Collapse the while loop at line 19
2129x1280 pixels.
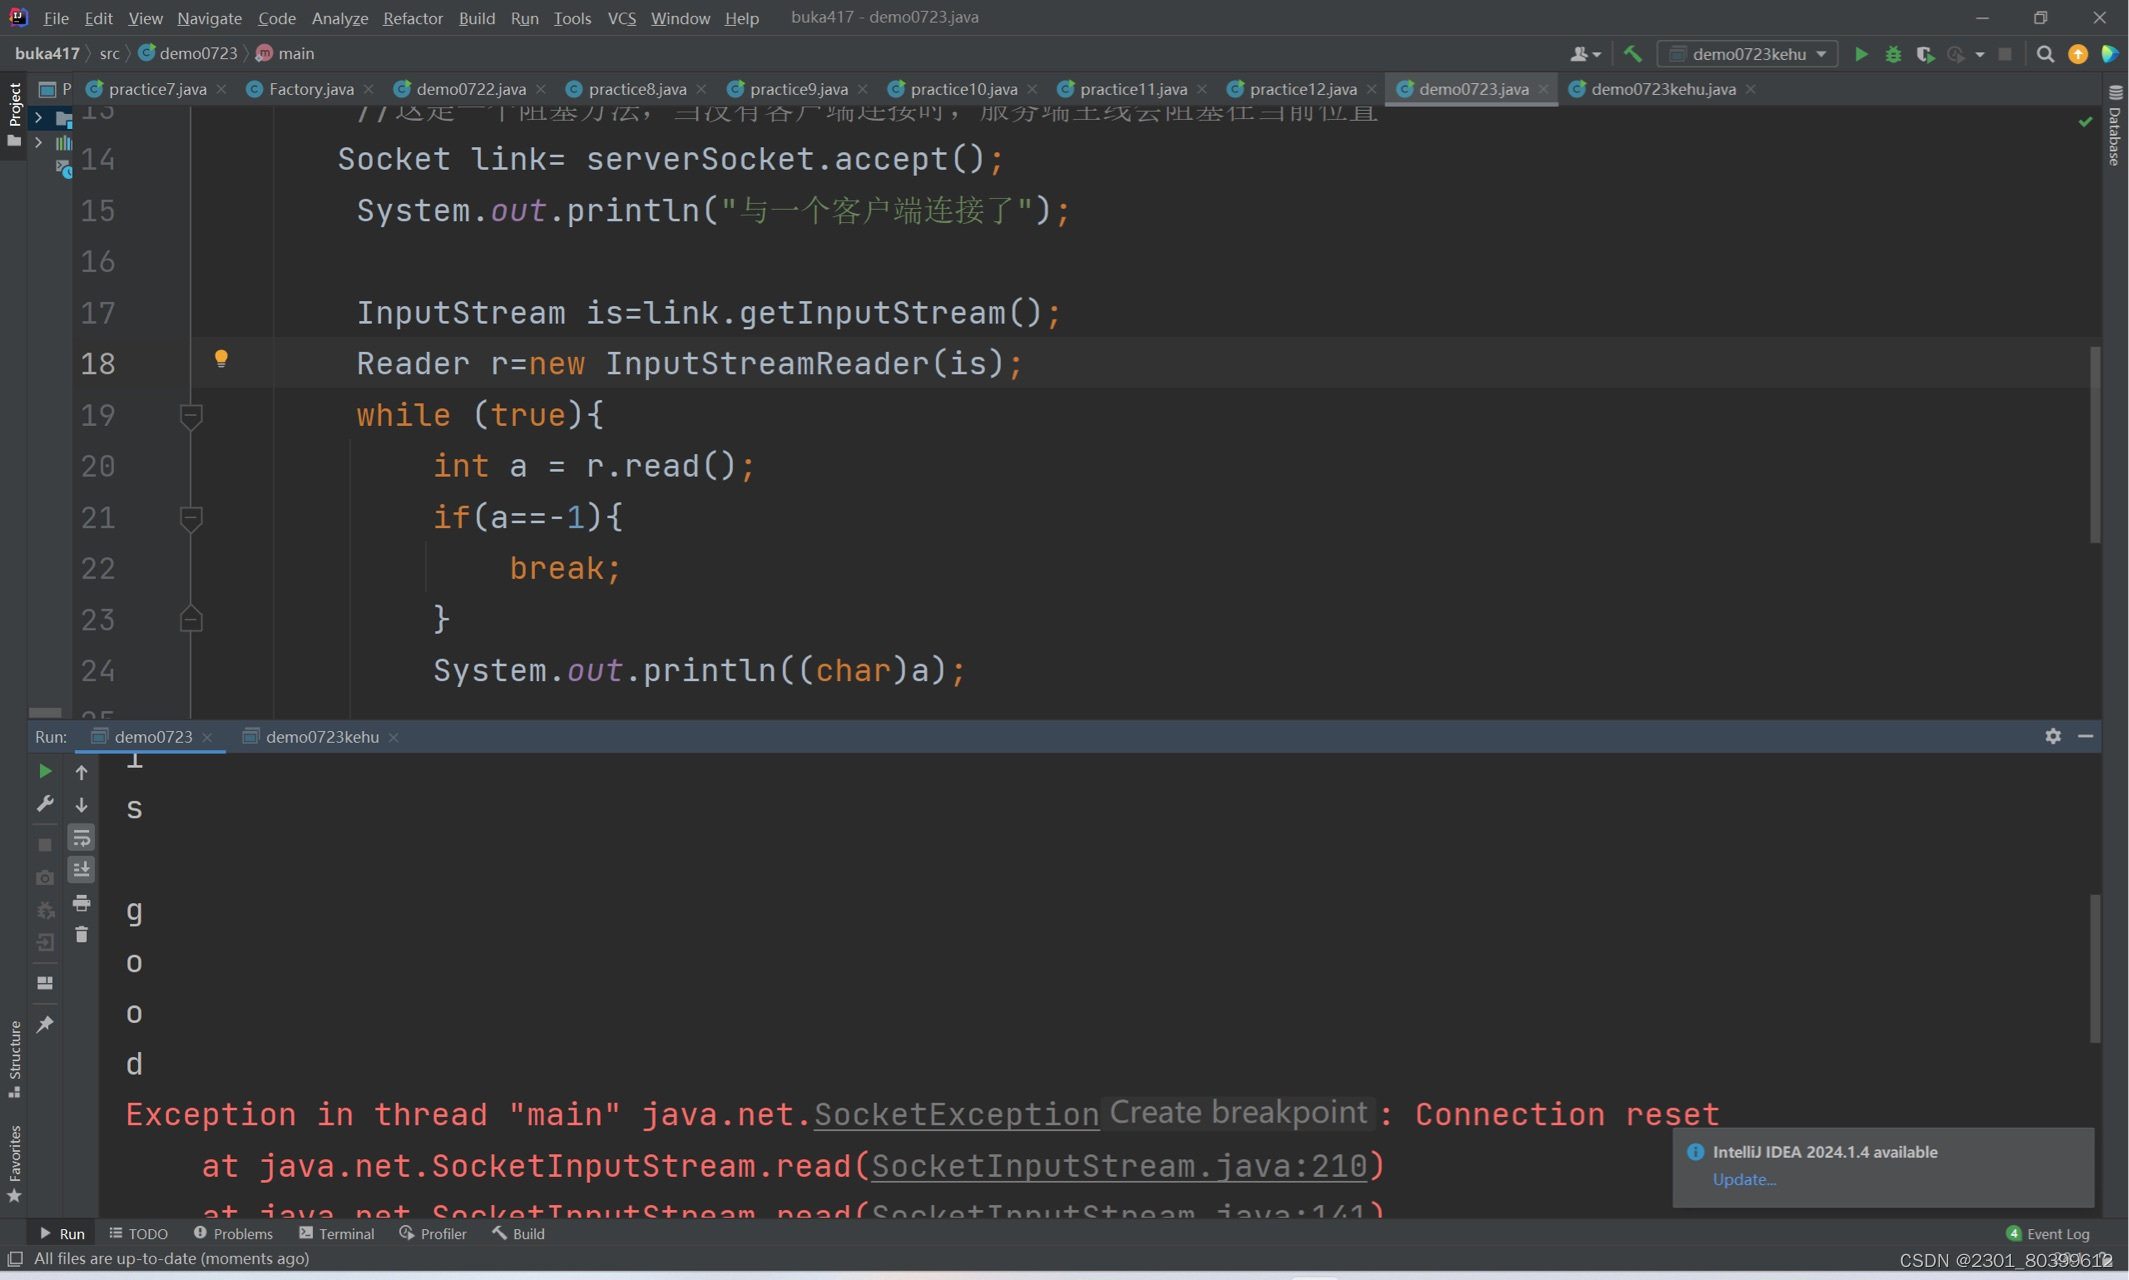coord(191,415)
